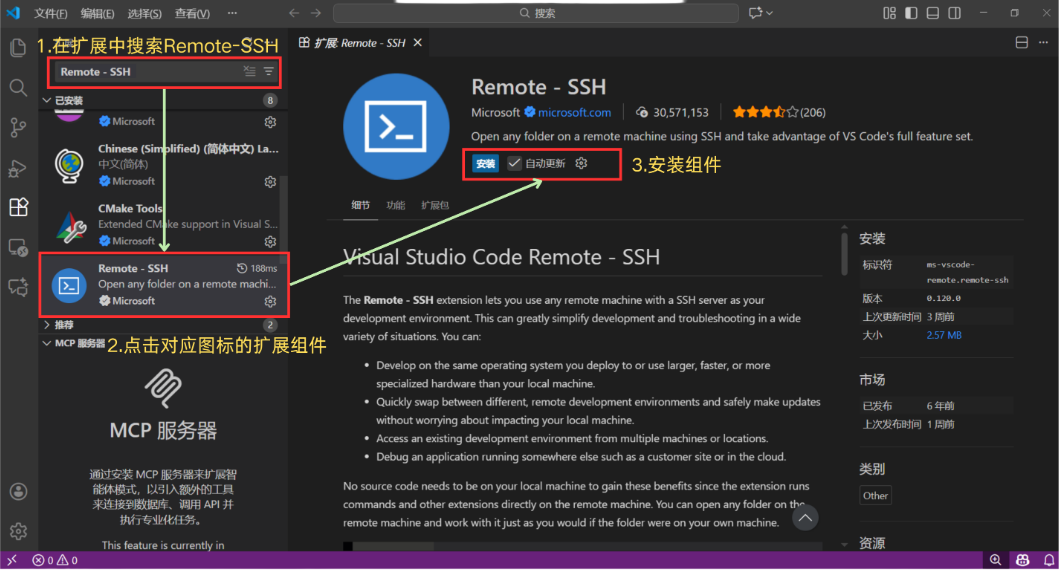Click the 2.57 MB size link

pos(944,335)
